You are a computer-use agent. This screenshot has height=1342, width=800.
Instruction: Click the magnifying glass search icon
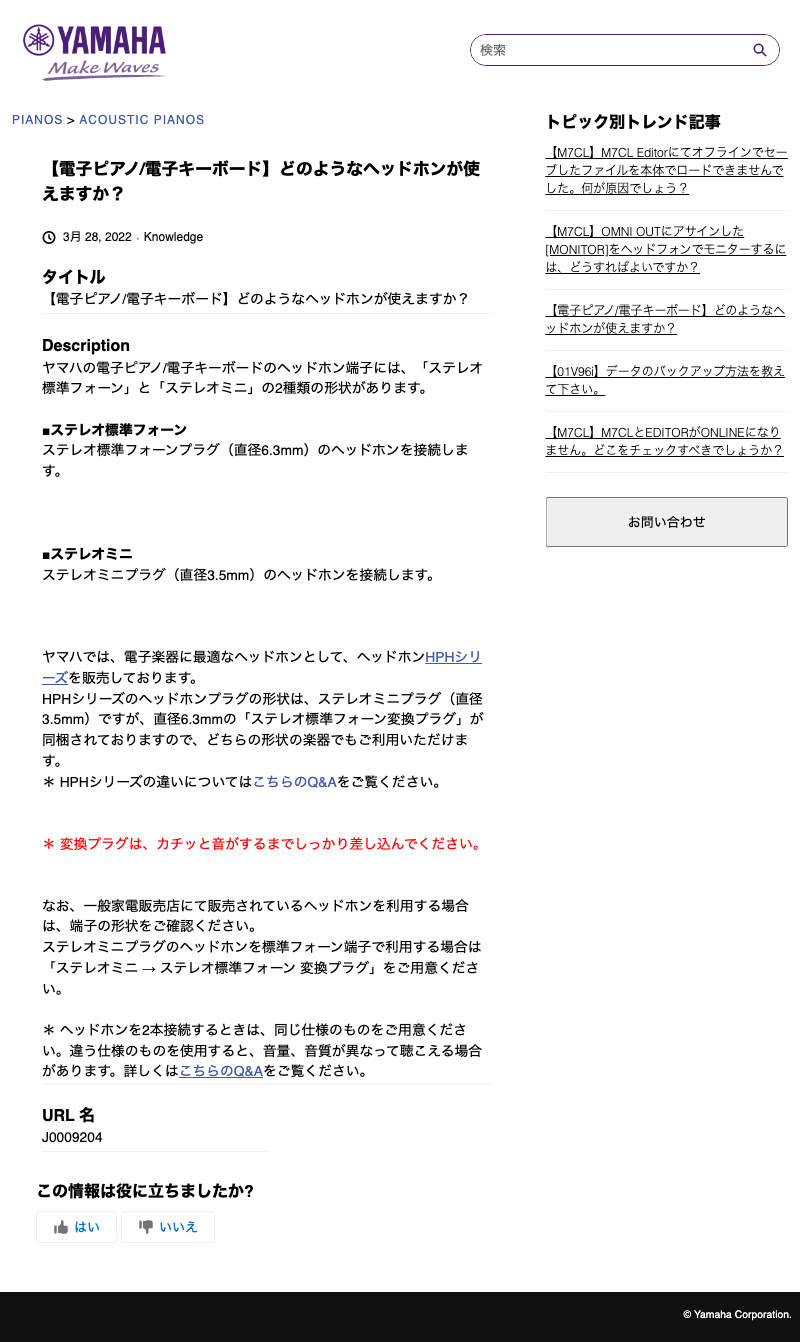coord(760,50)
